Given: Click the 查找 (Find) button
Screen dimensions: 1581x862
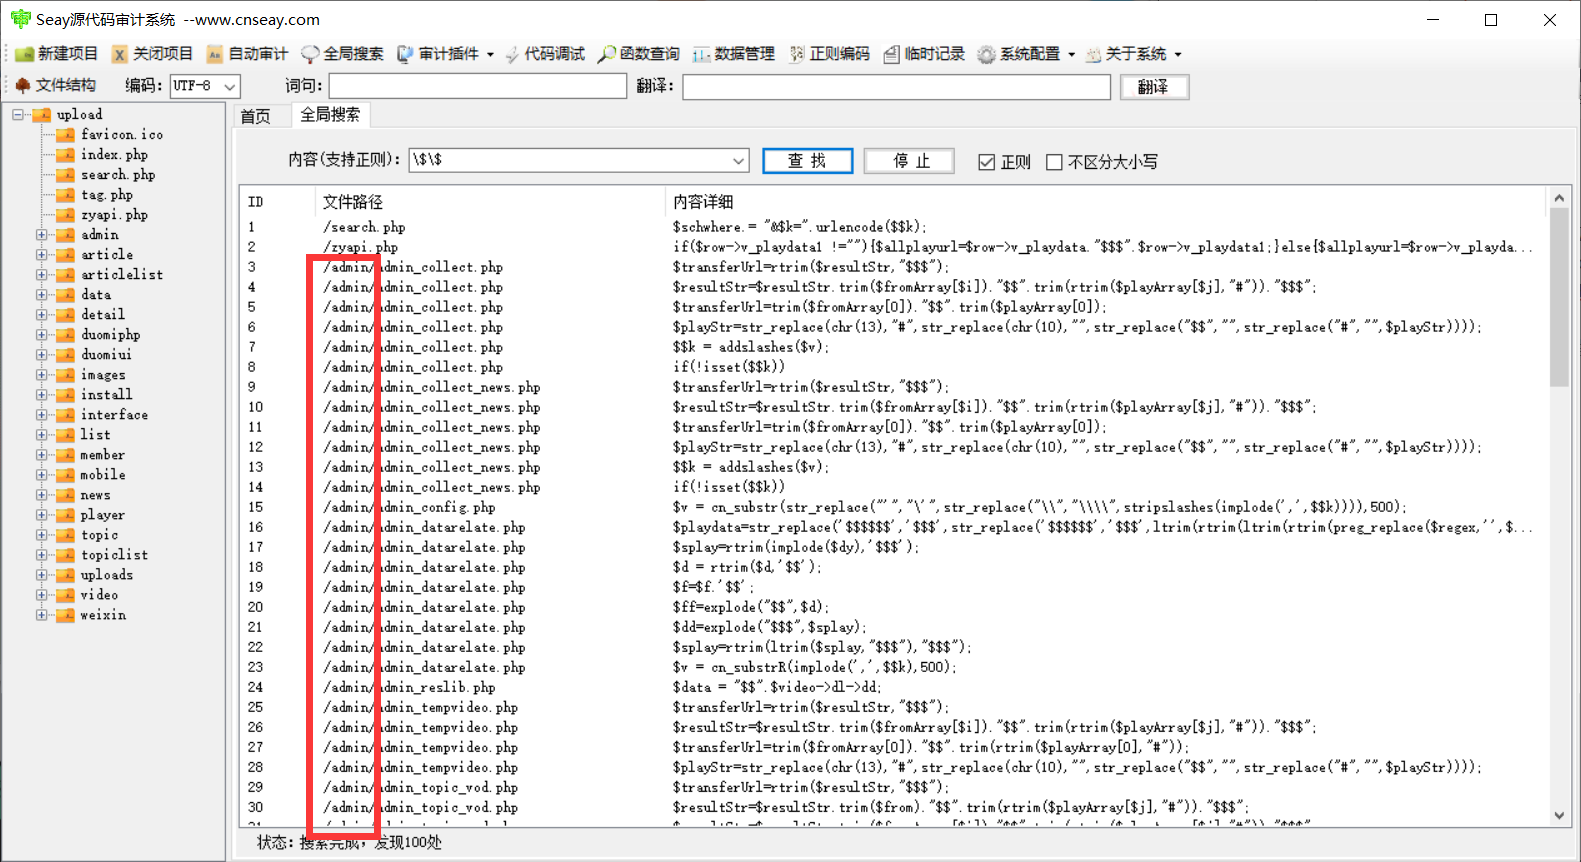Looking at the screenshot, I should [x=807, y=161].
